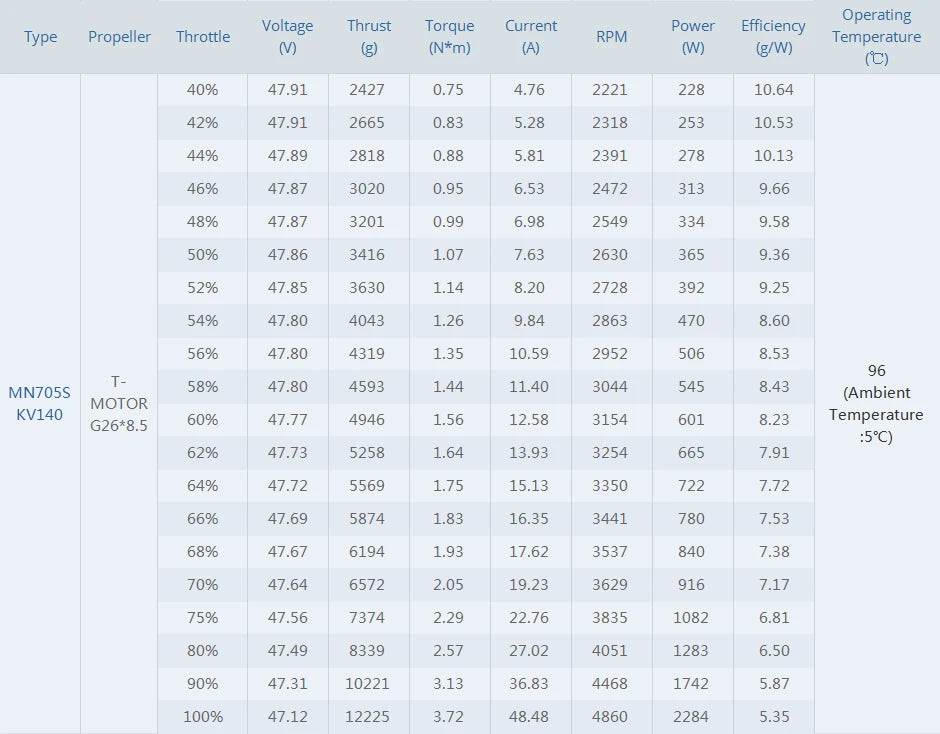Click the 2284 power value

tap(691, 717)
